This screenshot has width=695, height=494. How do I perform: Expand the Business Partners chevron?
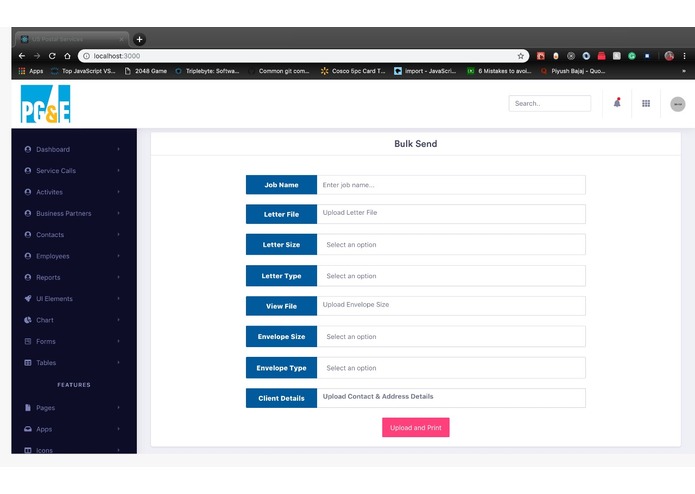coord(118,213)
